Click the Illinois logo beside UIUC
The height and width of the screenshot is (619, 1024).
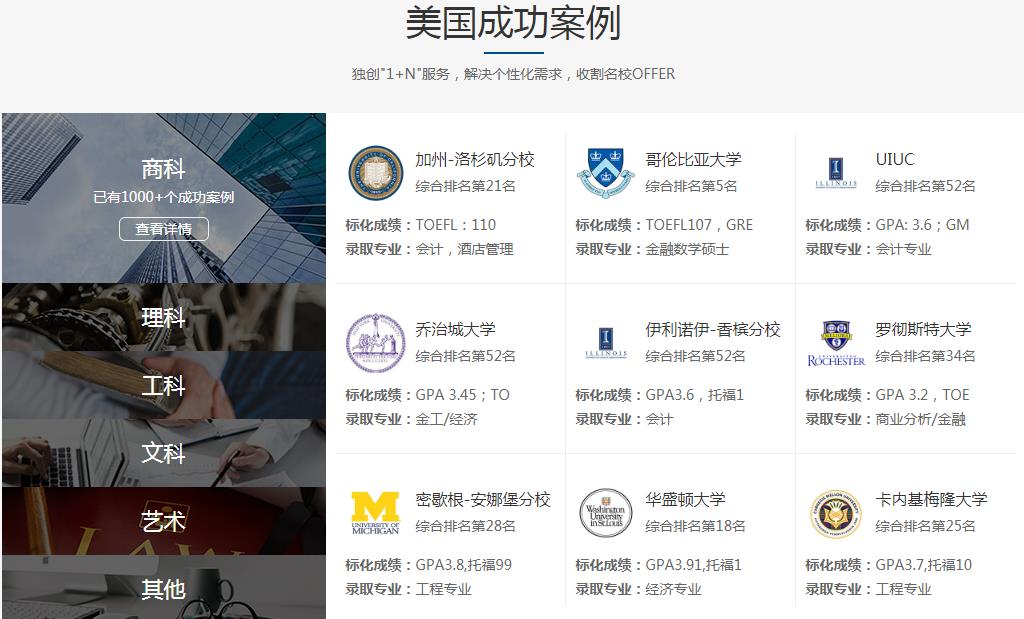click(836, 173)
